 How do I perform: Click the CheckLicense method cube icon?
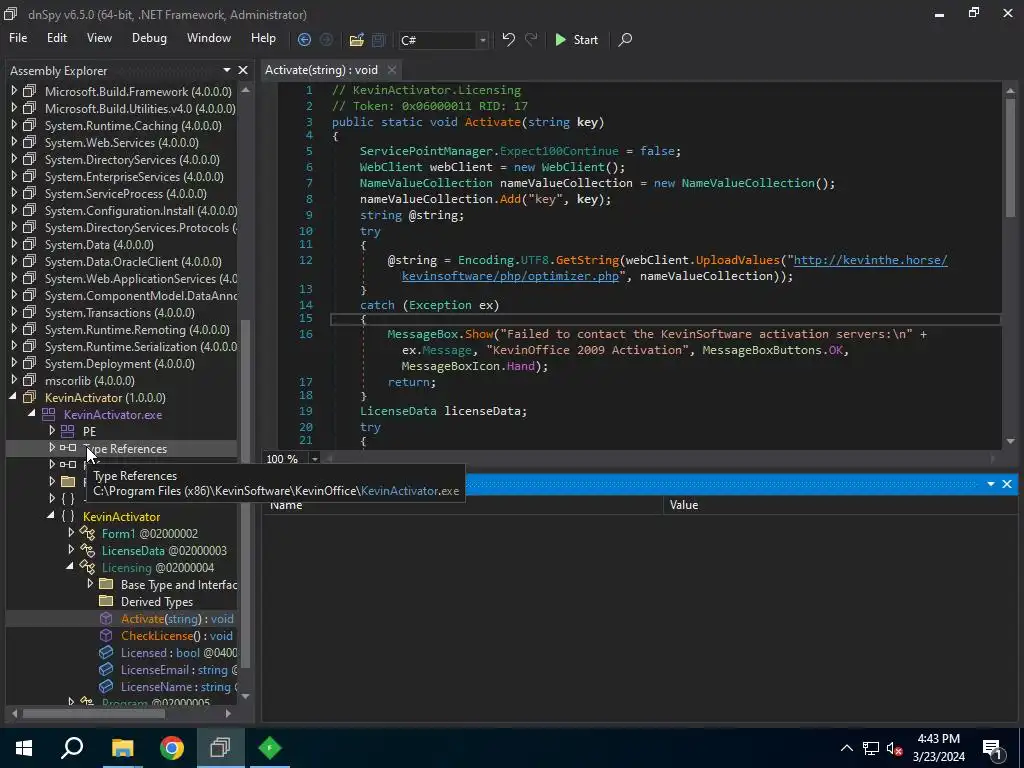(x=106, y=635)
